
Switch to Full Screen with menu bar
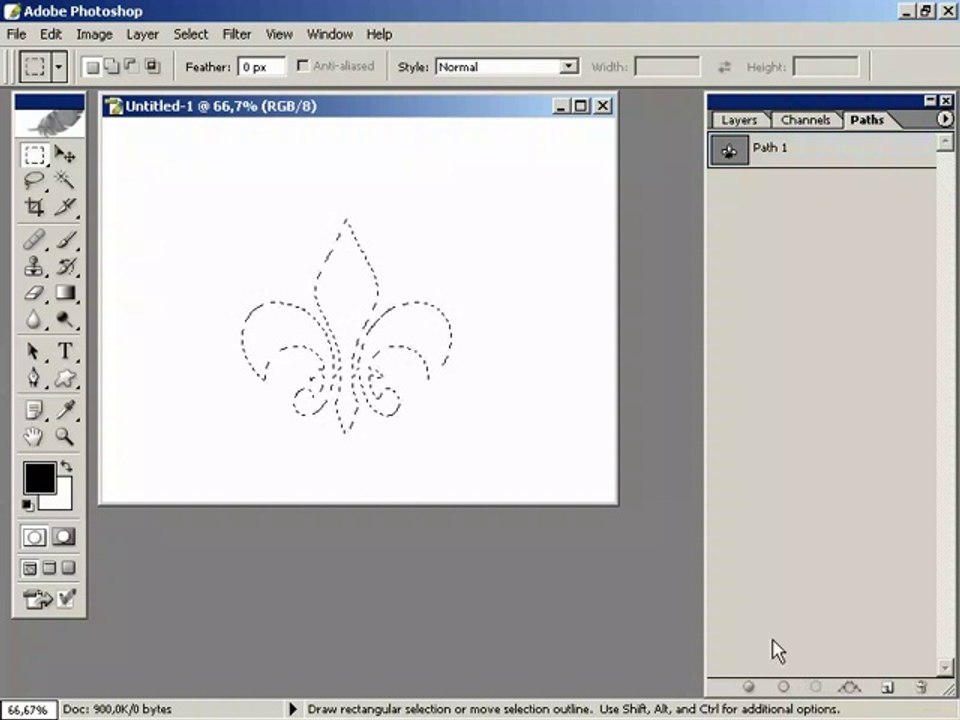tap(49, 568)
